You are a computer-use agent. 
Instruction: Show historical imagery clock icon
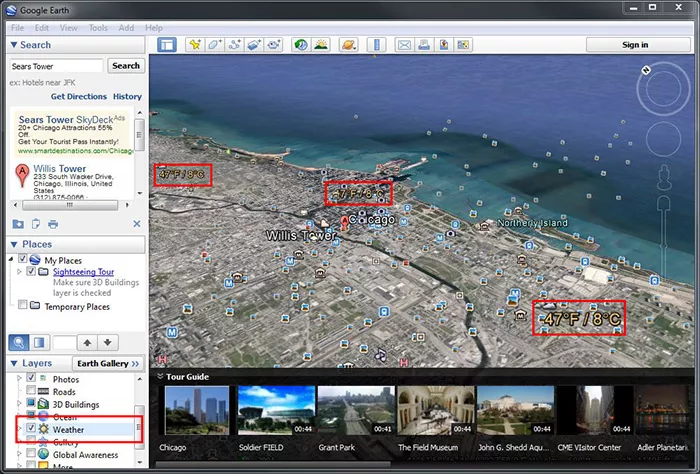click(x=301, y=45)
